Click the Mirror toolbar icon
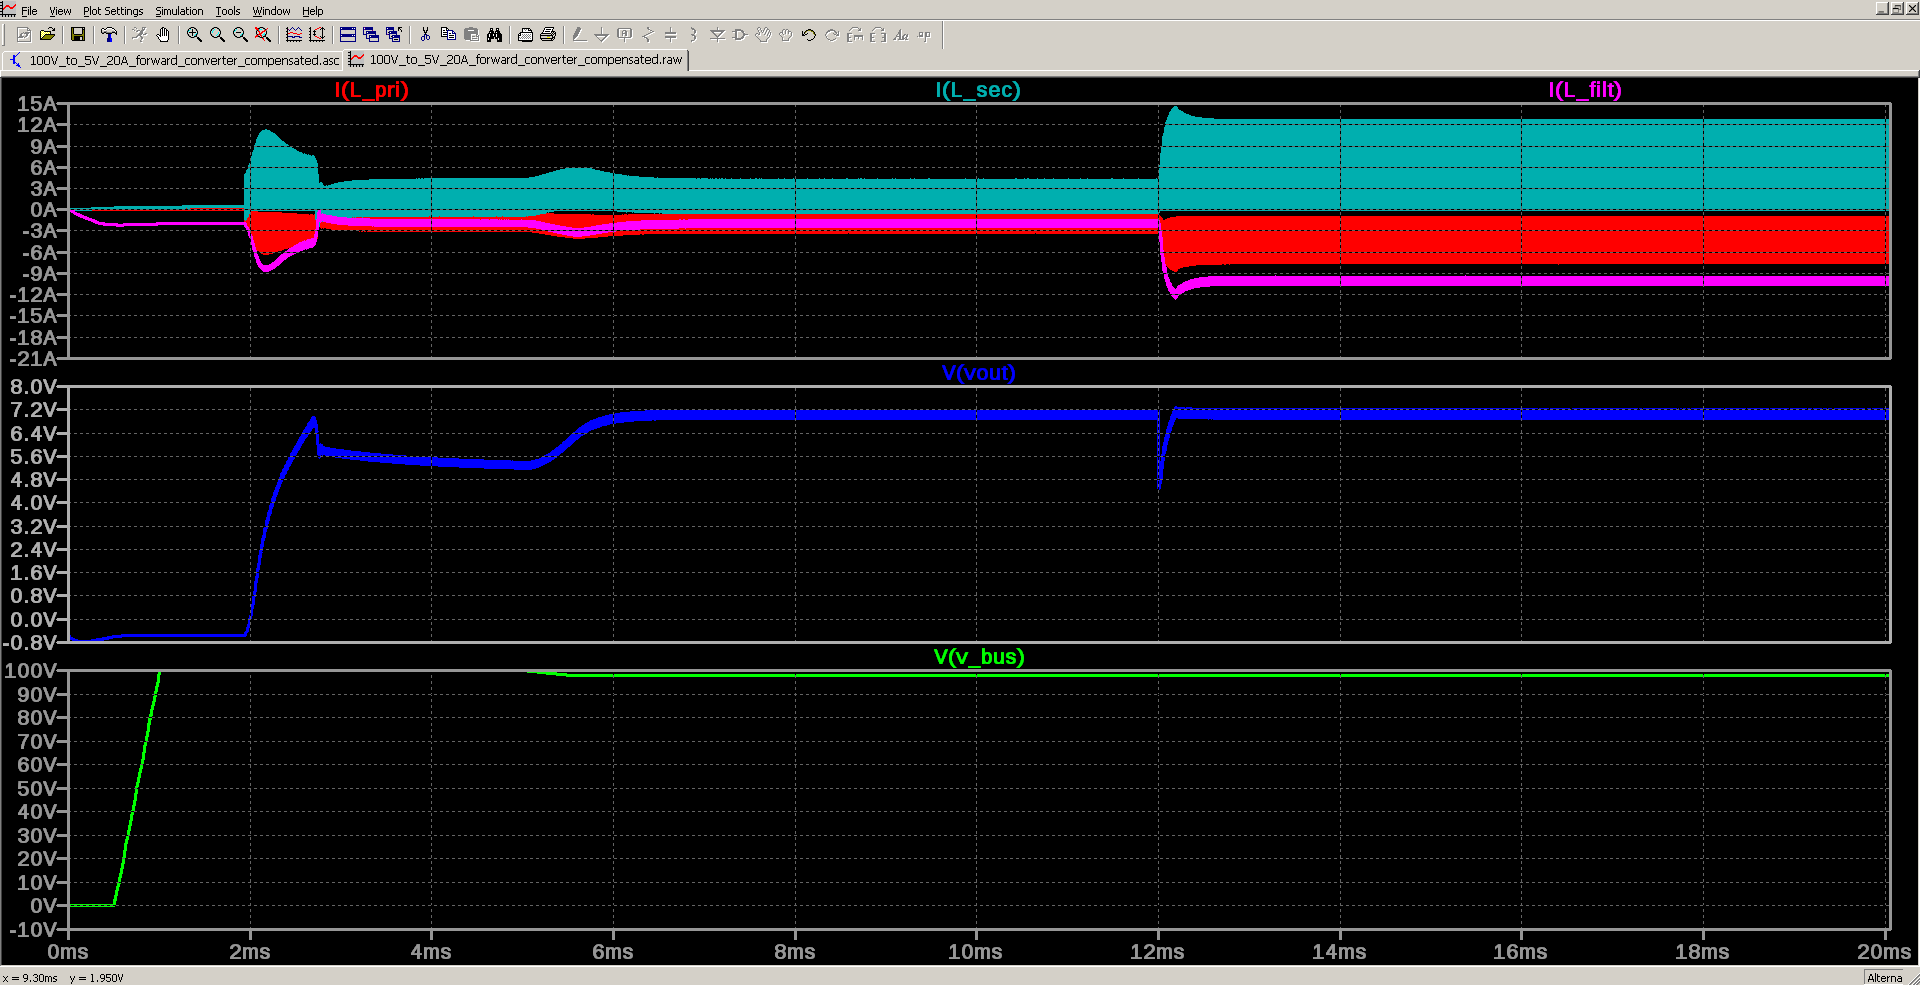1920x985 pixels. [878, 35]
